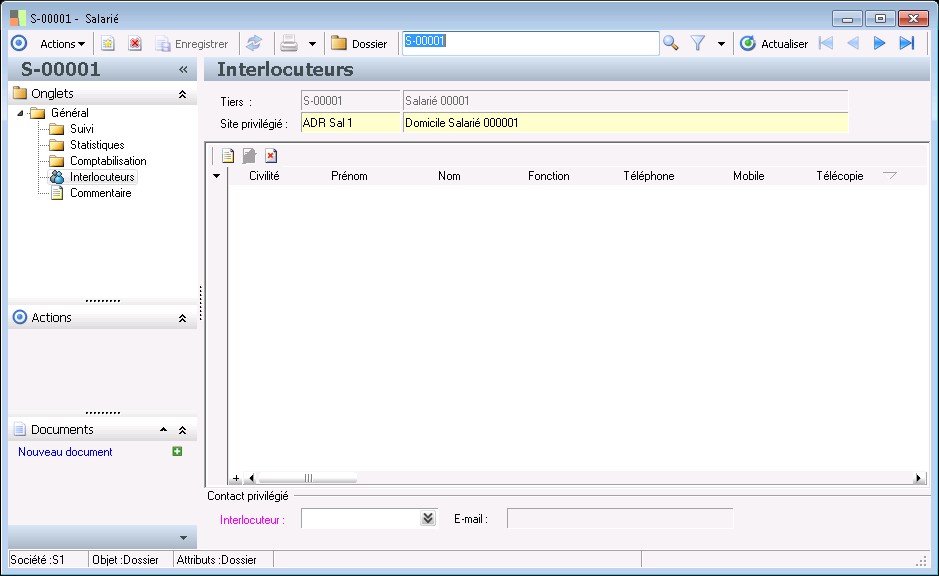Viewport: 939px width, 576px height.
Task: Click the magnifying glass search icon
Action: tap(670, 43)
